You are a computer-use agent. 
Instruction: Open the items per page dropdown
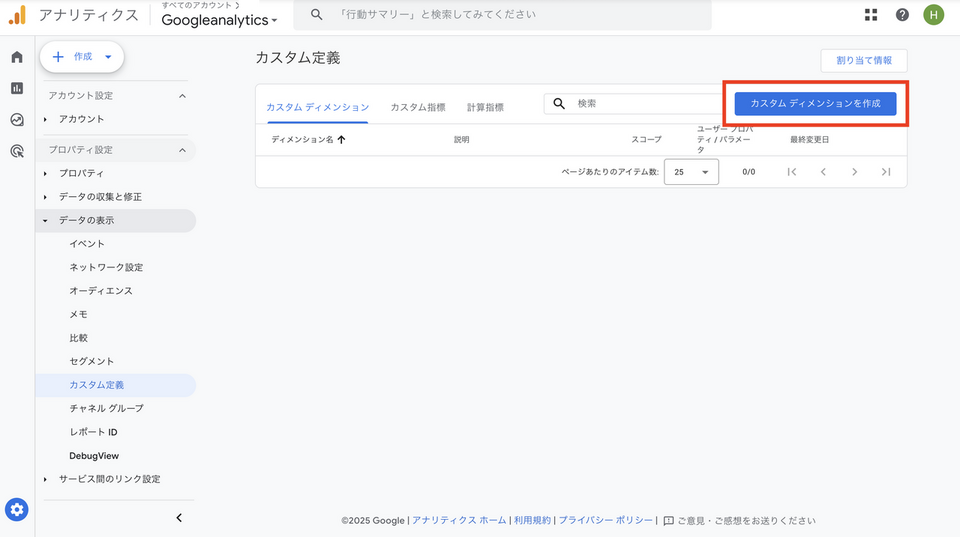(692, 172)
